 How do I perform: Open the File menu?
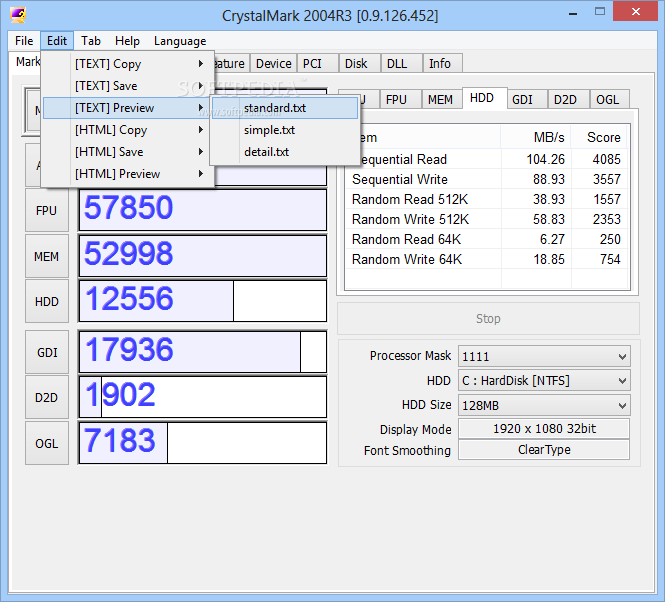(24, 41)
